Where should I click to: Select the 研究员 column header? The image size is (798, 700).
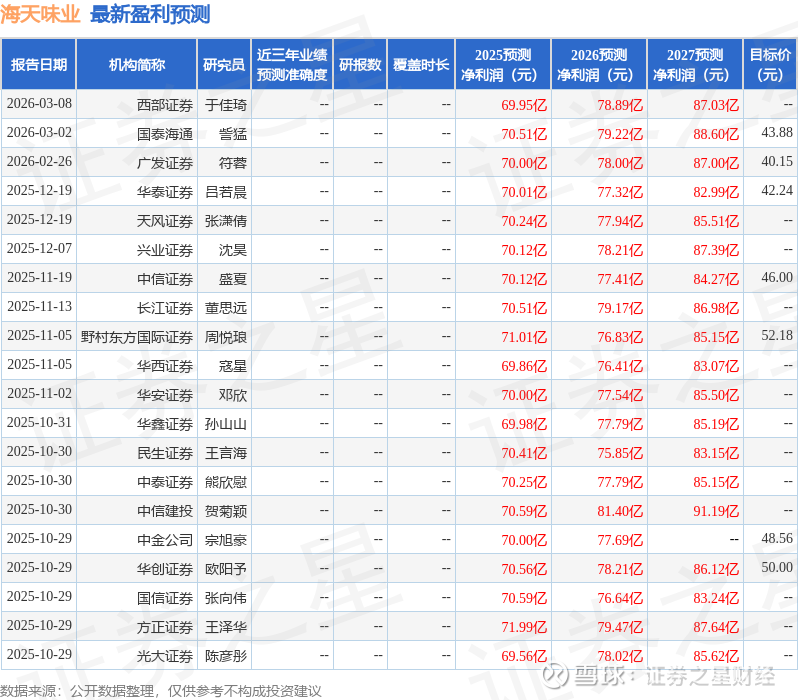(224, 65)
